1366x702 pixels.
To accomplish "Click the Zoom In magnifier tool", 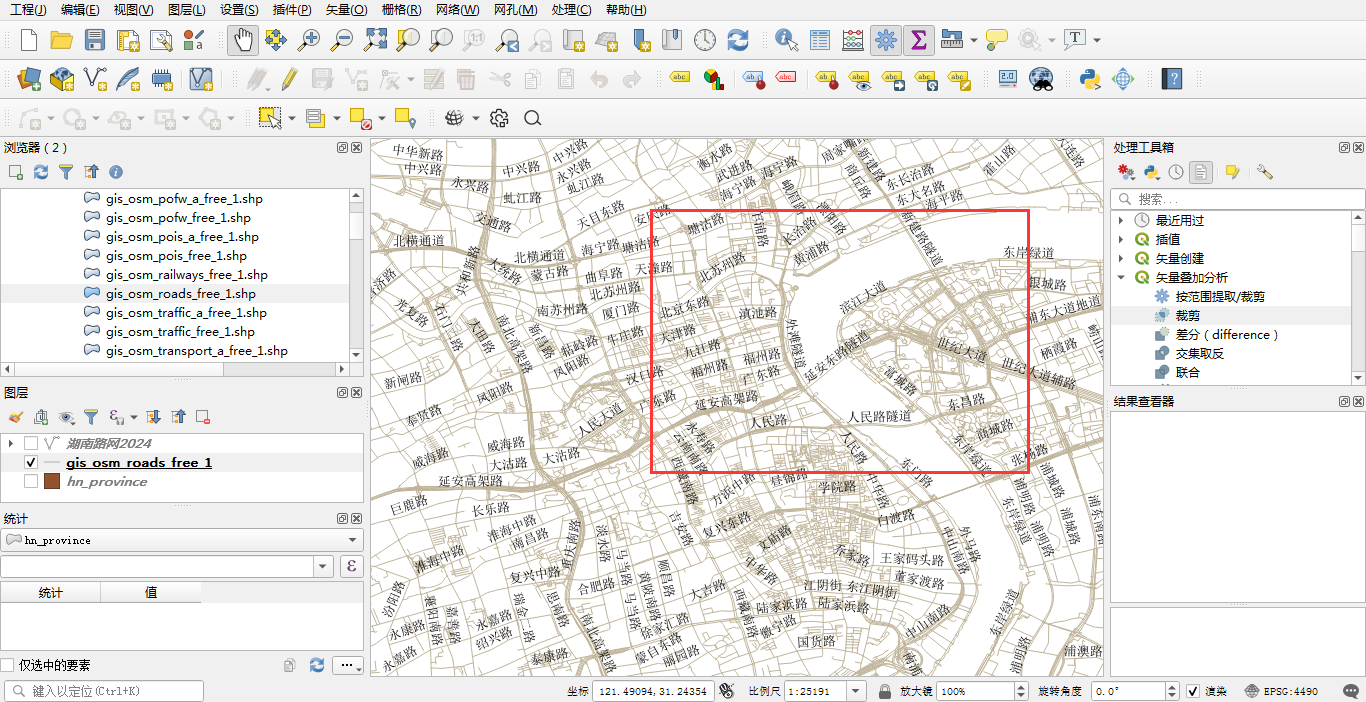I will click(x=309, y=40).
